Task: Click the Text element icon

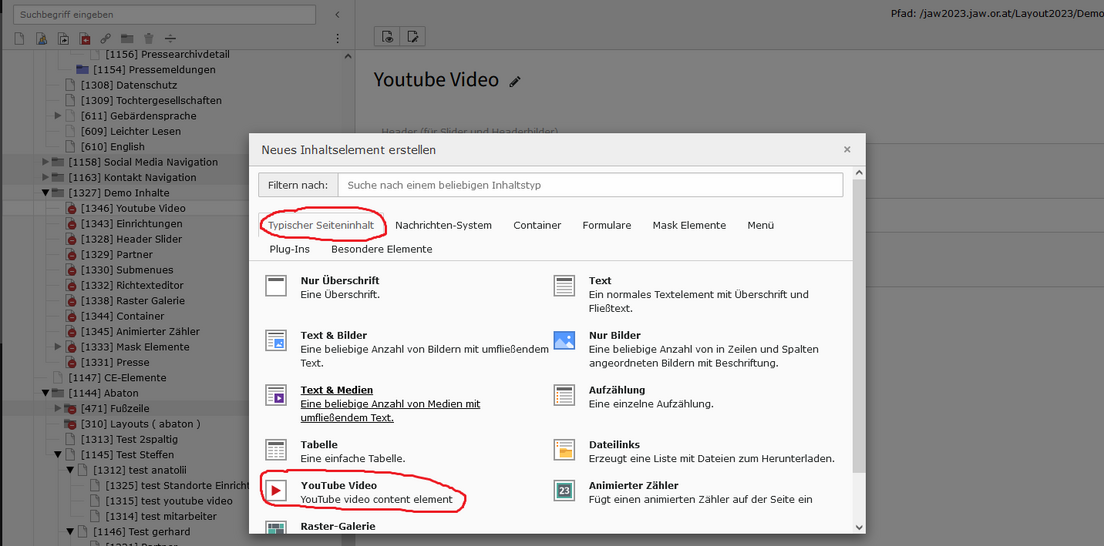Action: pyautogui.click(x=564, y=286)
